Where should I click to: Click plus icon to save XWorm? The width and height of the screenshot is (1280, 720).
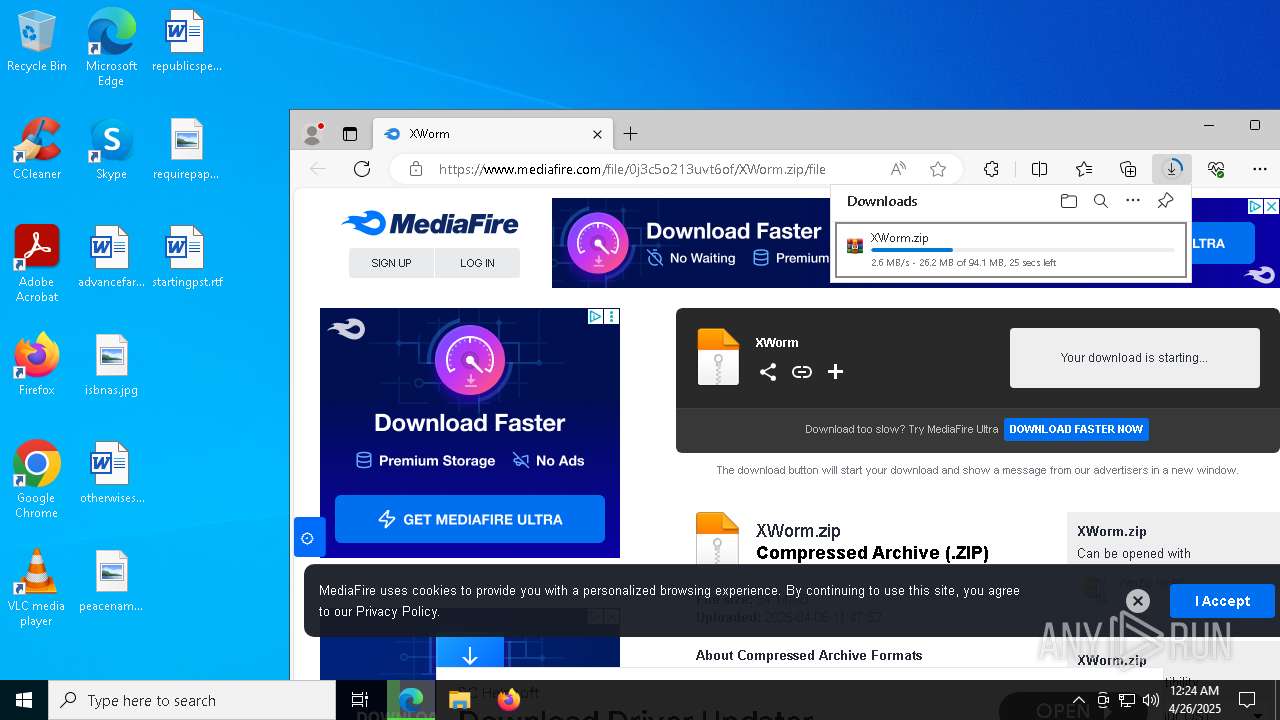pos(836,372)
